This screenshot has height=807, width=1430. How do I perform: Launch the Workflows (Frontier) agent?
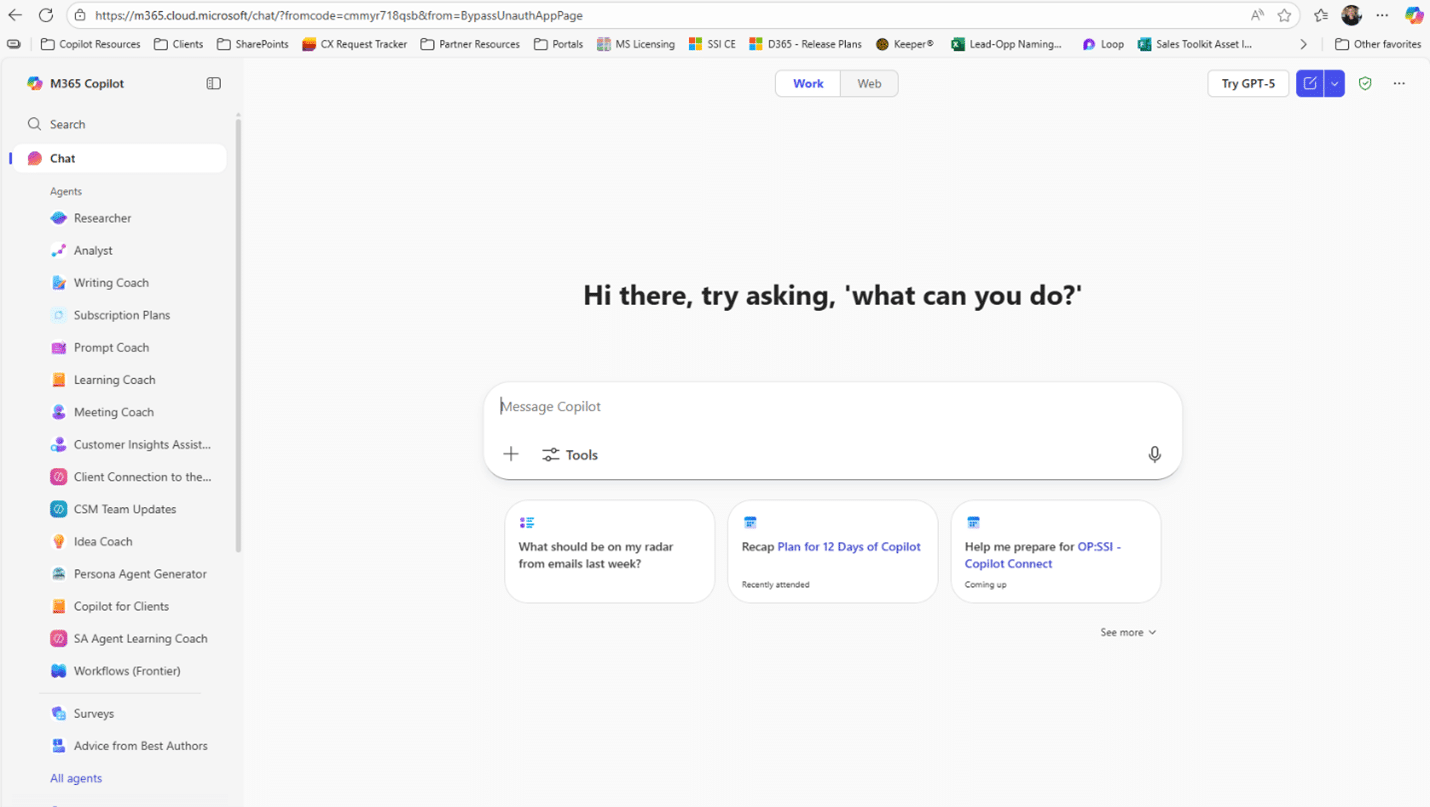point(126,671)
